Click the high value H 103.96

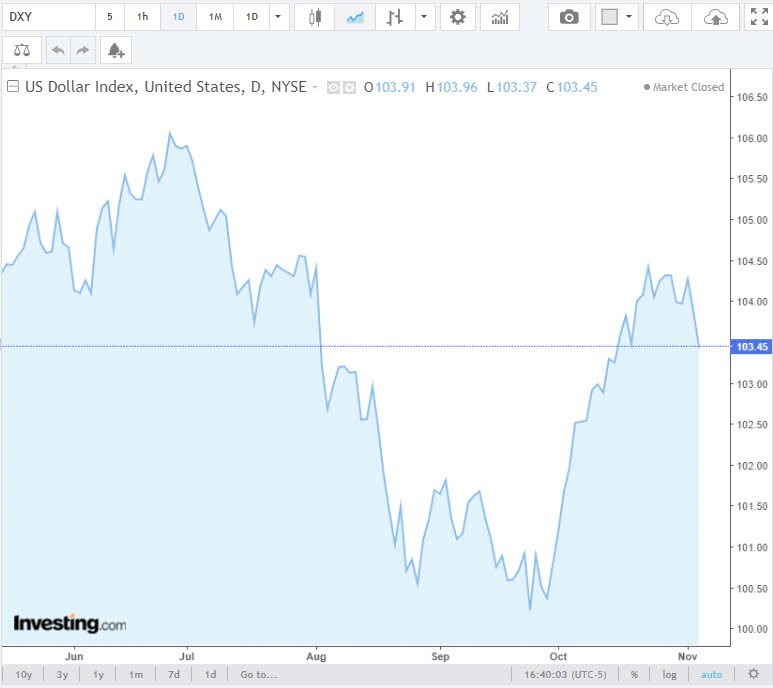451,87
